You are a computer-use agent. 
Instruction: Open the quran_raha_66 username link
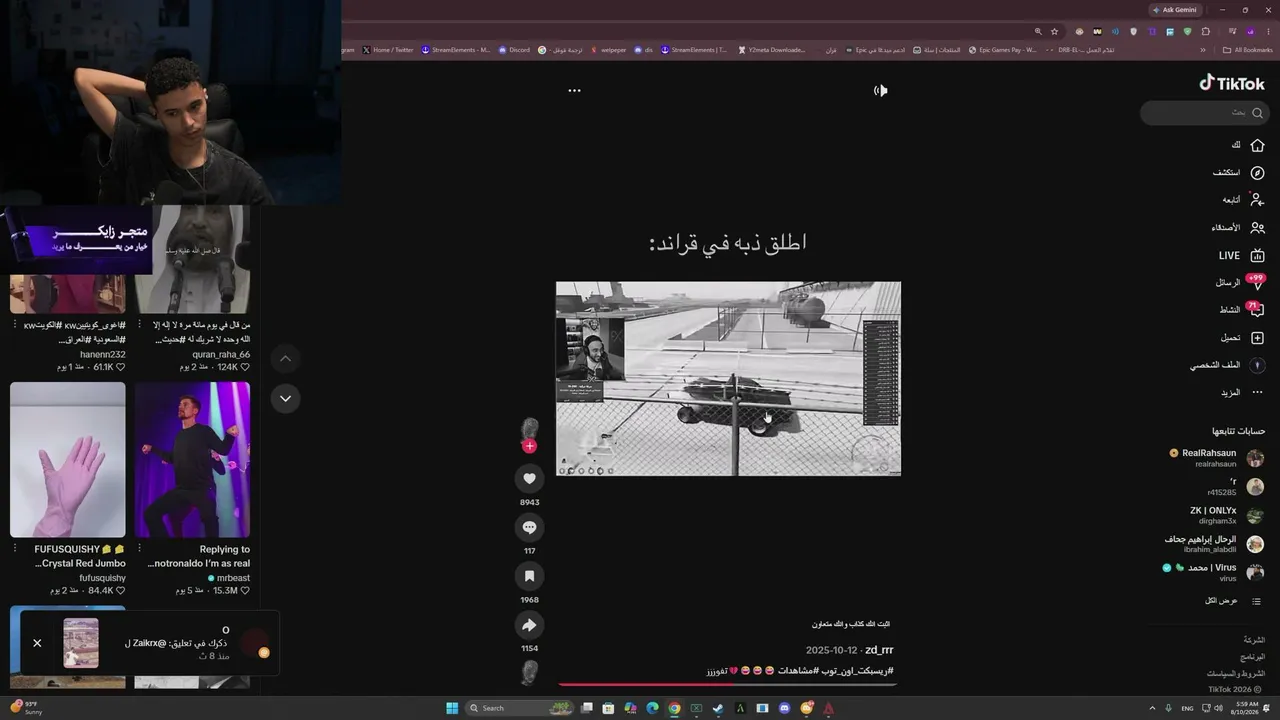pos(221,354)
